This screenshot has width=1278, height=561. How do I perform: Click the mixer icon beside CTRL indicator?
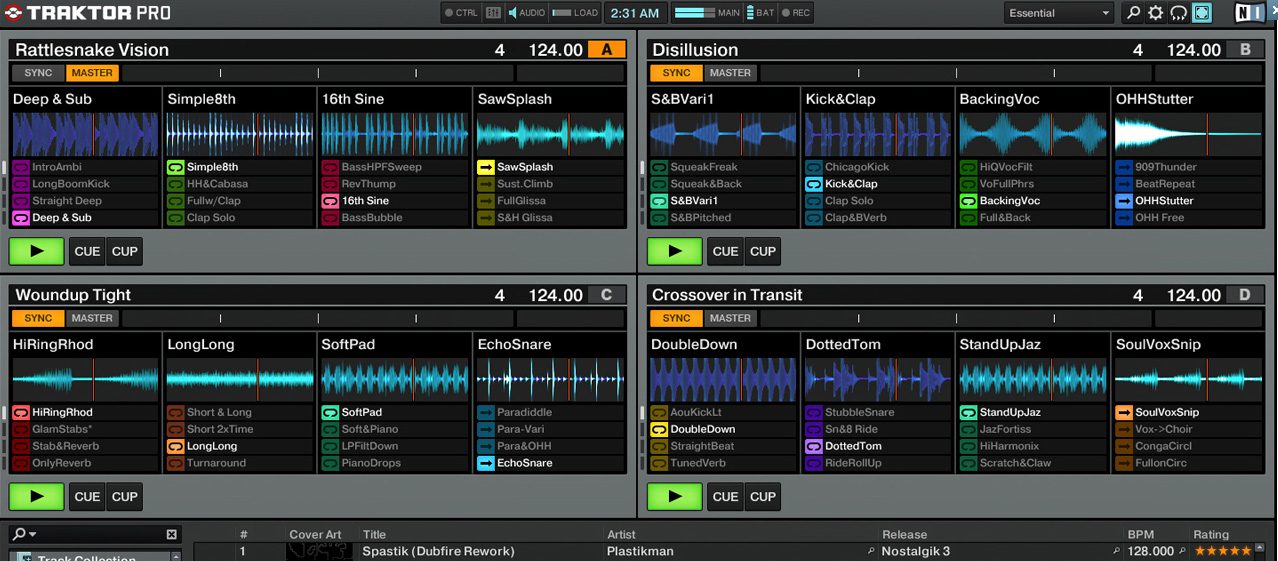[x=493, y=13]
